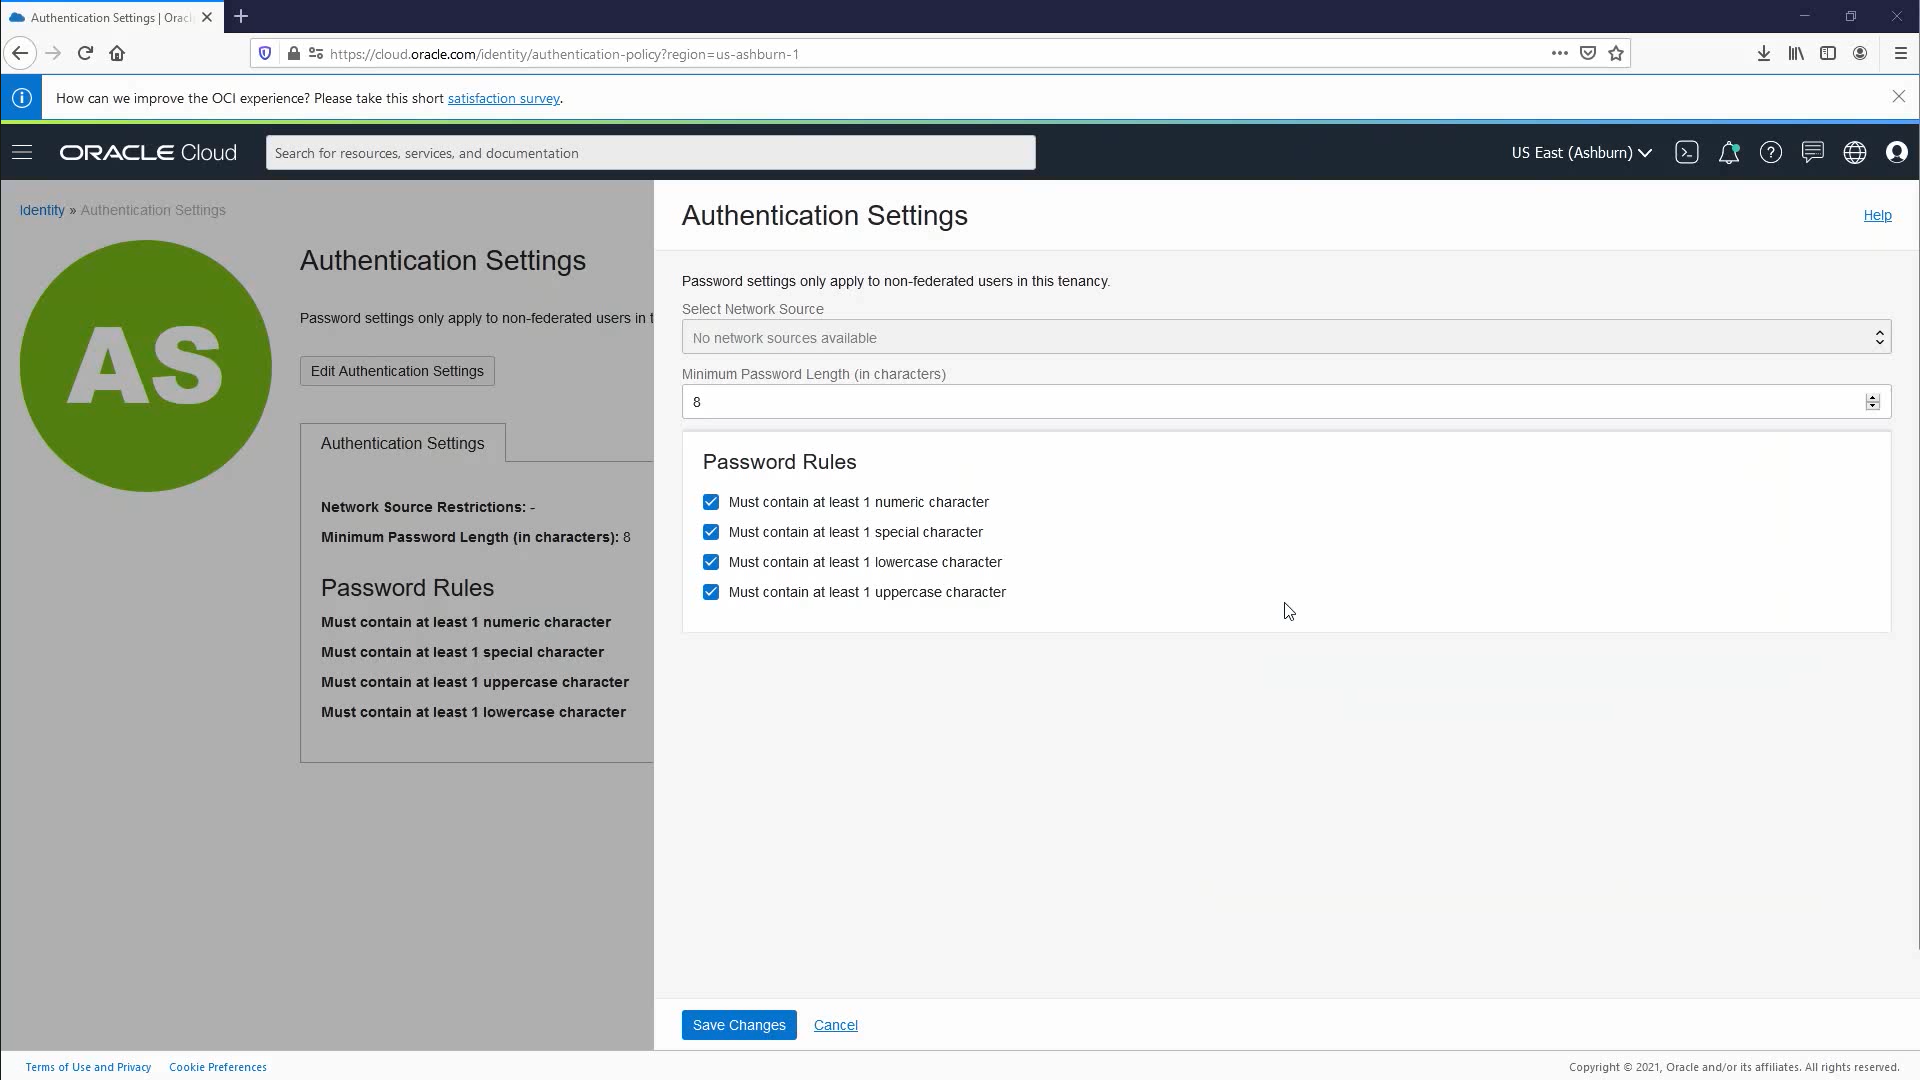1920x1080 pixels.
Task: Open the user profile avatar menu
Action: [x=1896, y=153]
